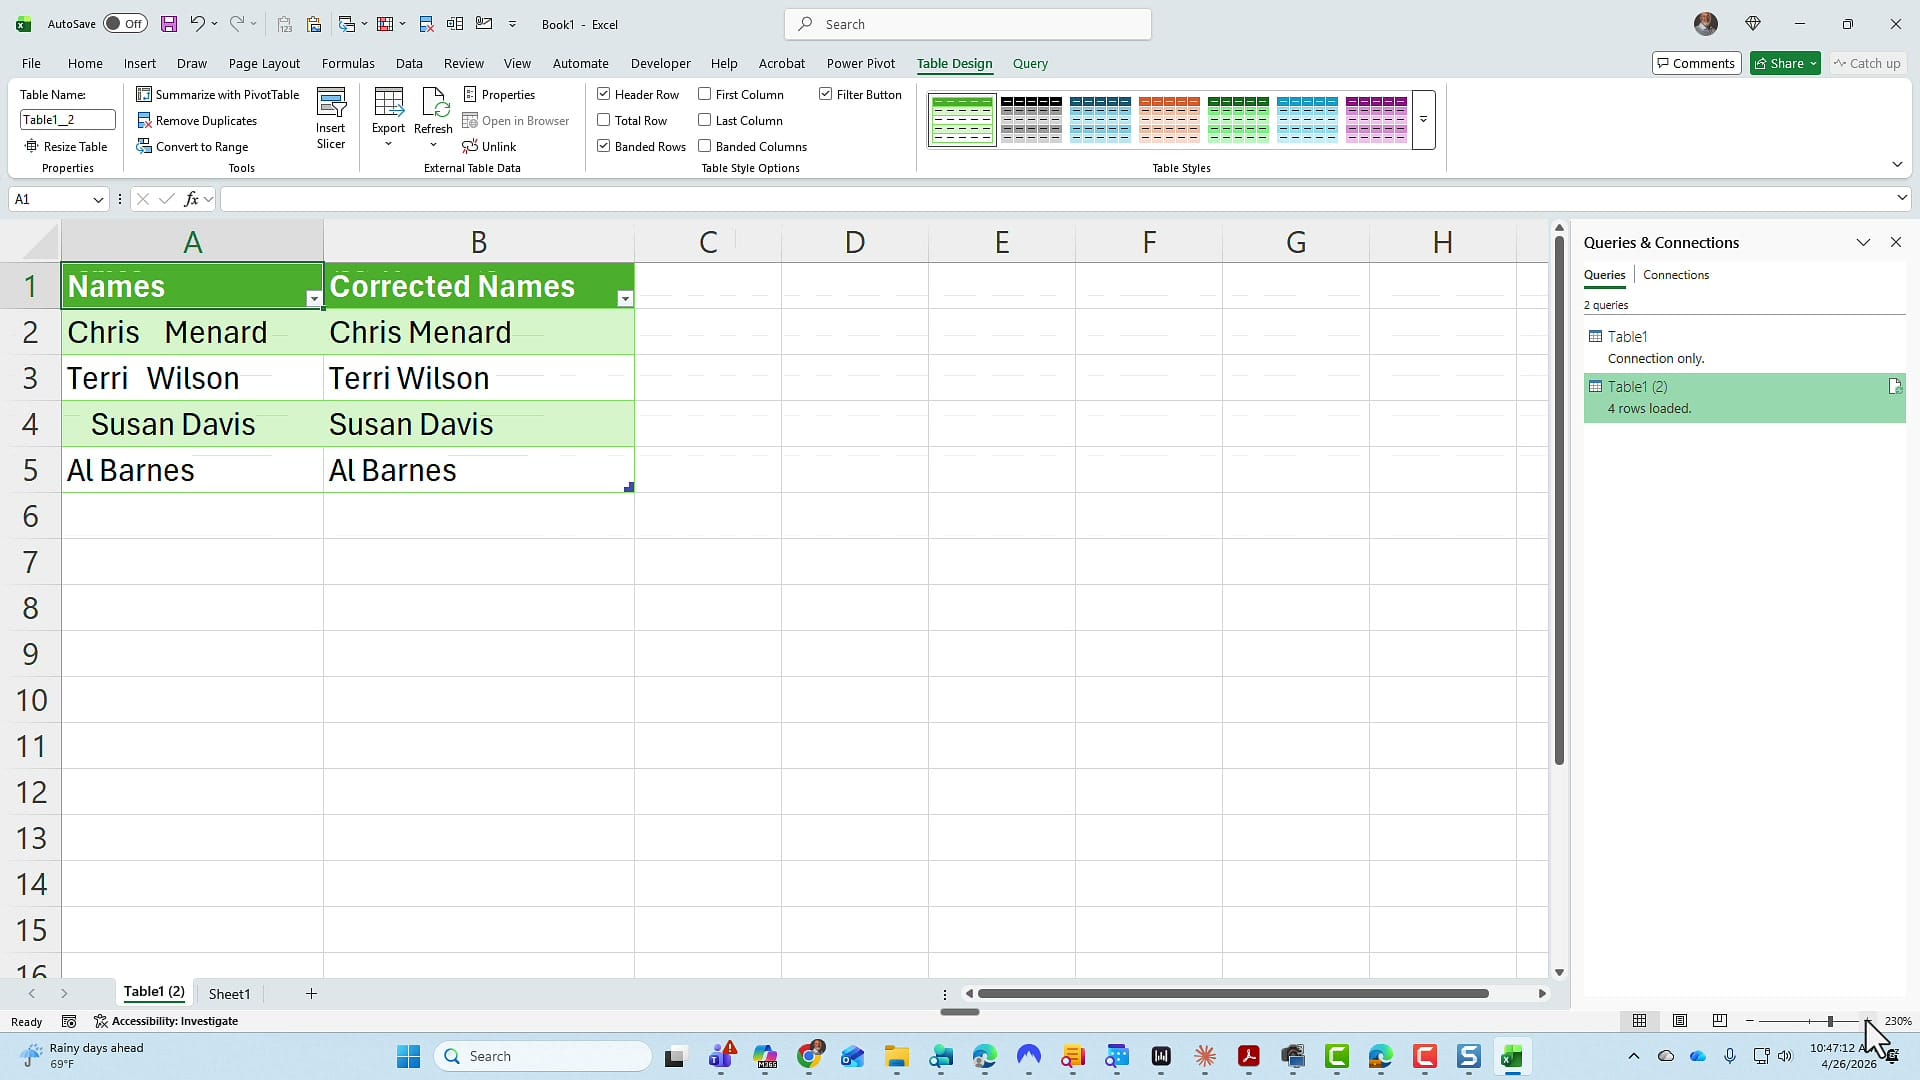Open table in Browser
The image size is (1920, 1080).
coord(516,120)
